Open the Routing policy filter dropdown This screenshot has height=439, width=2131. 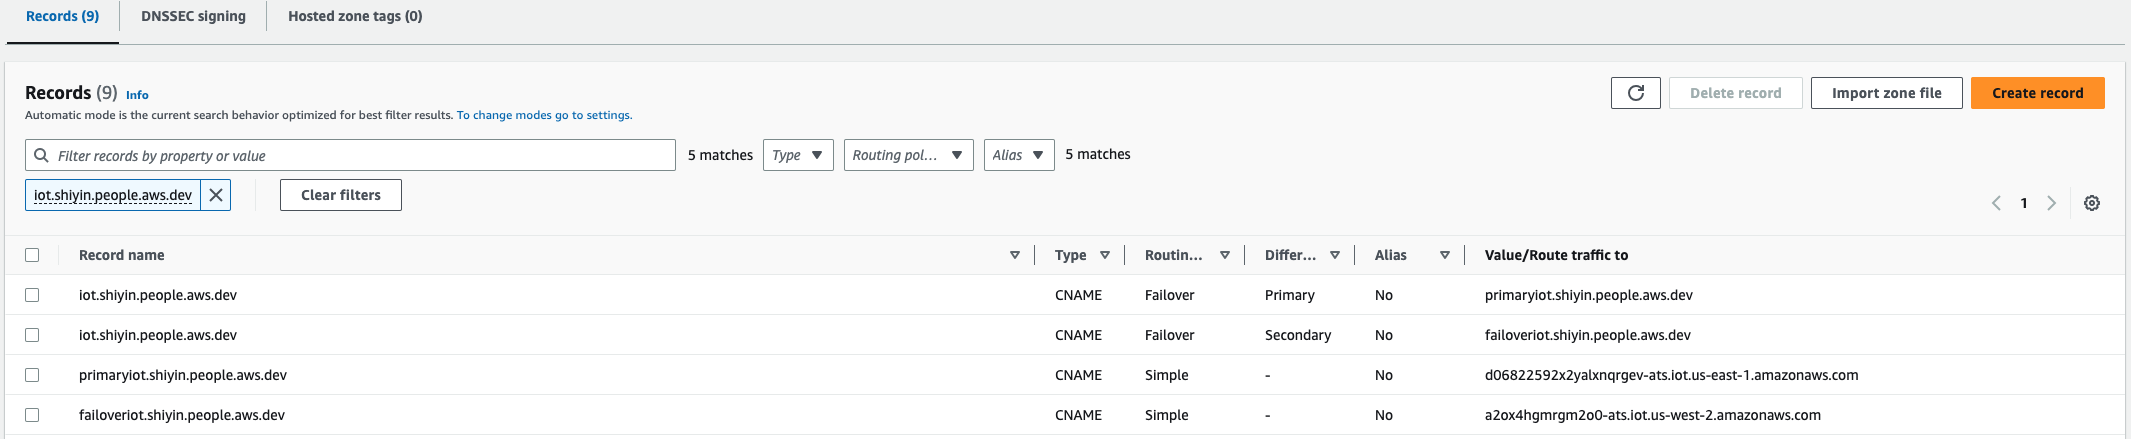pos(908,155)
